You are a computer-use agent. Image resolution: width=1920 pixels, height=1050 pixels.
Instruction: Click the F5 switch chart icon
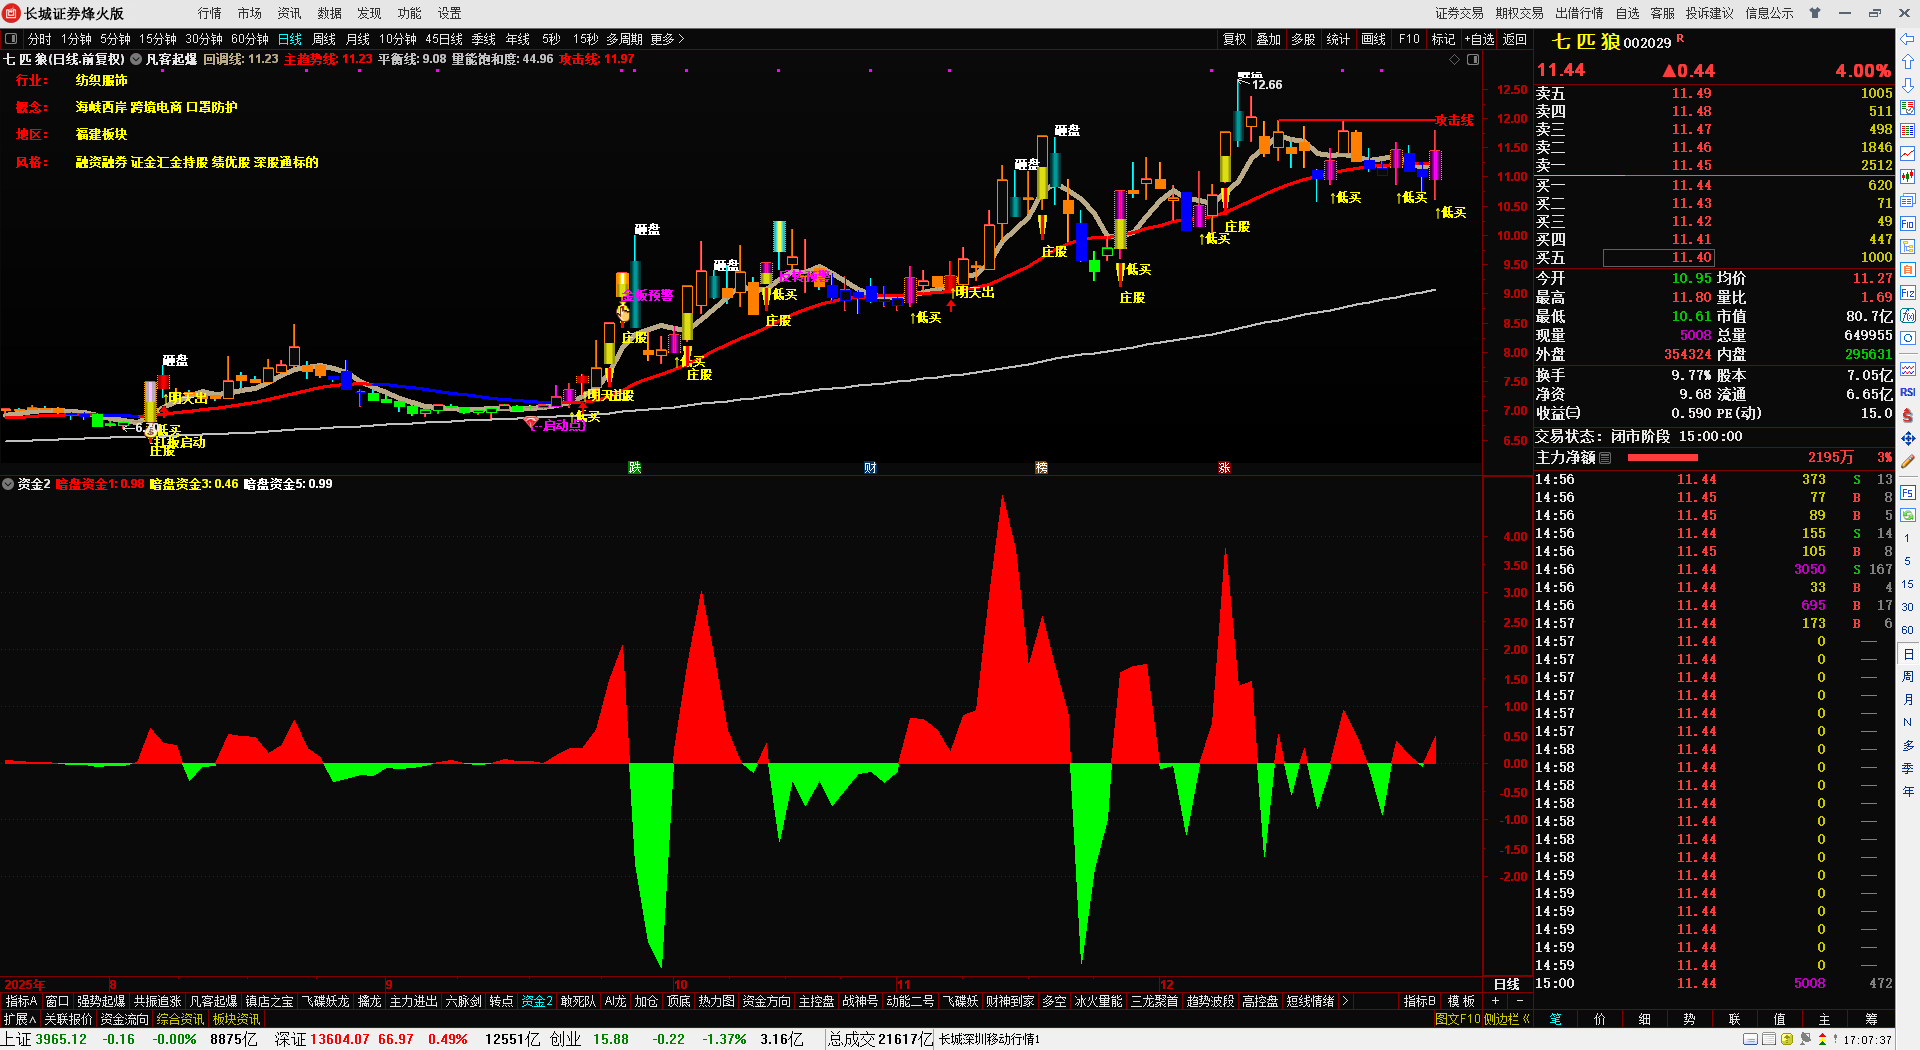1908,493
